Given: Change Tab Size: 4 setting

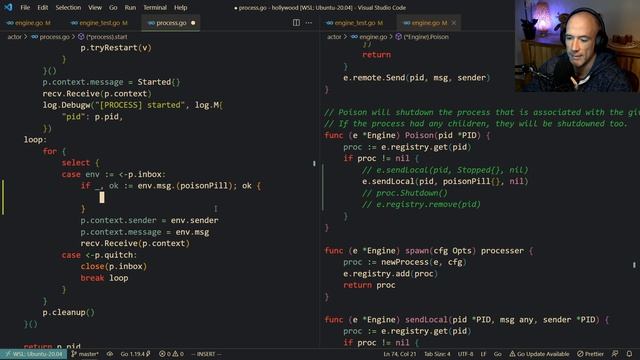Looking at the screenshot, I should click(x=437, y=354).
